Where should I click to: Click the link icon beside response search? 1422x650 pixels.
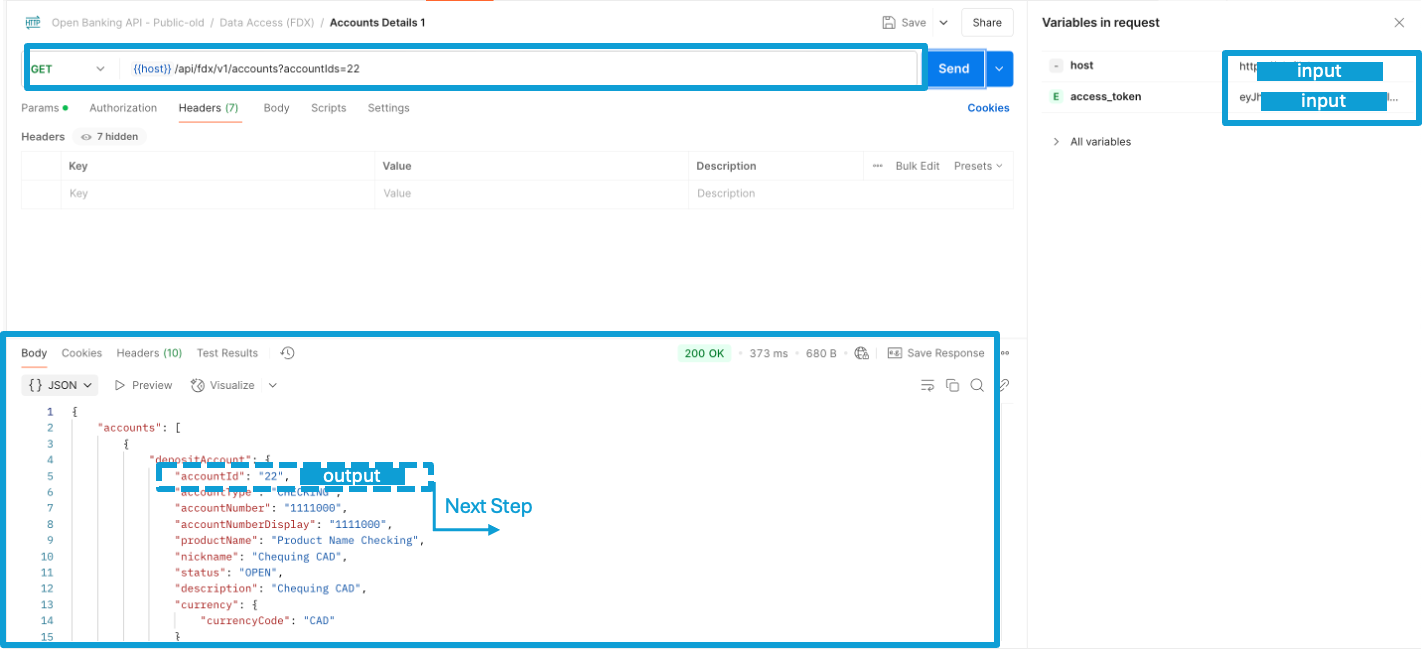point(1003,385)
